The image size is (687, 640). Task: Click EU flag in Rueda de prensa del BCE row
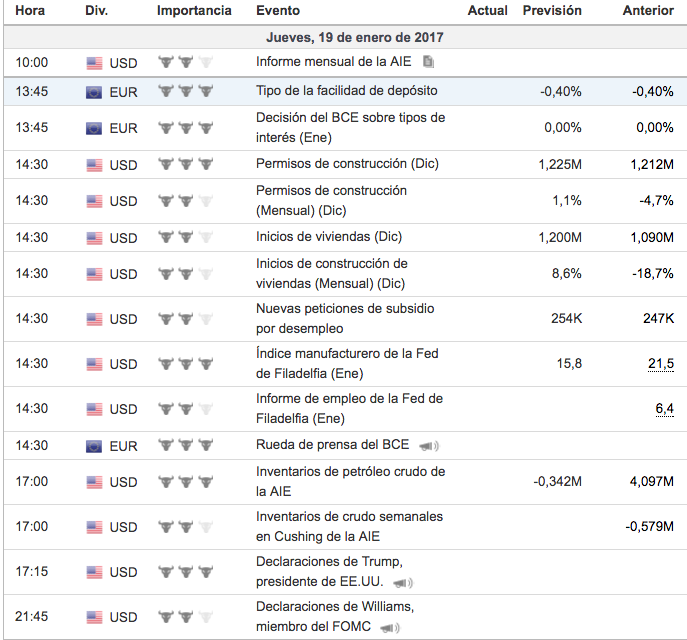[x=94, y=446]
